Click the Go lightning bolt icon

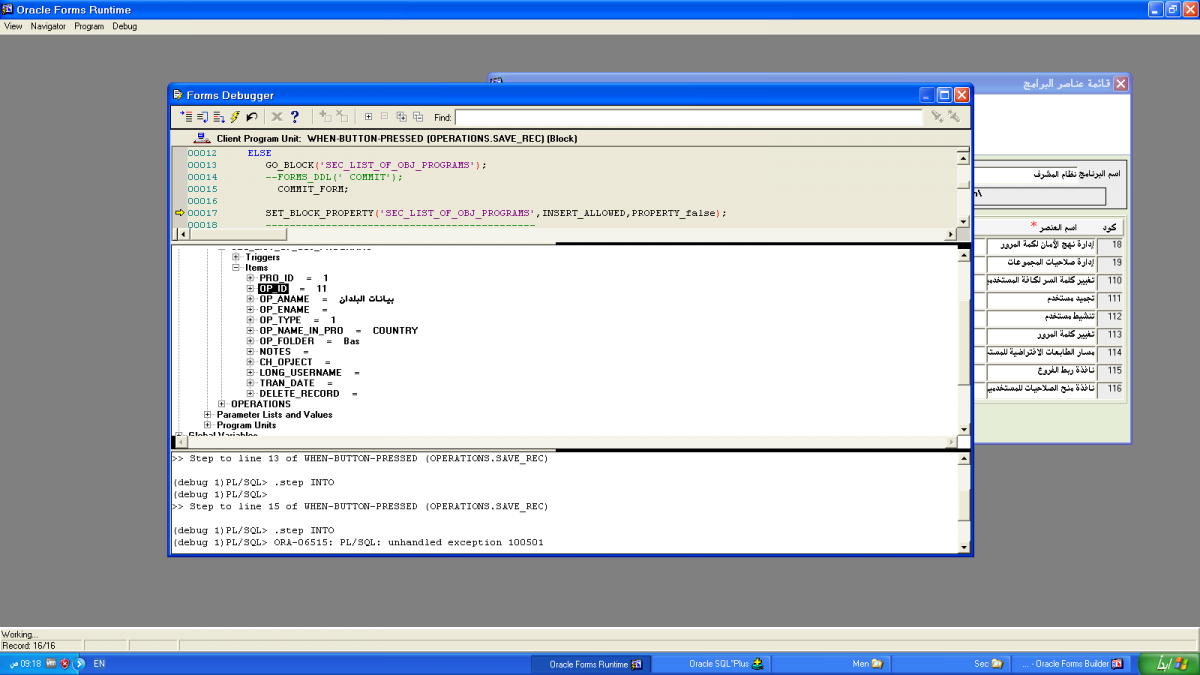point(235,117)
